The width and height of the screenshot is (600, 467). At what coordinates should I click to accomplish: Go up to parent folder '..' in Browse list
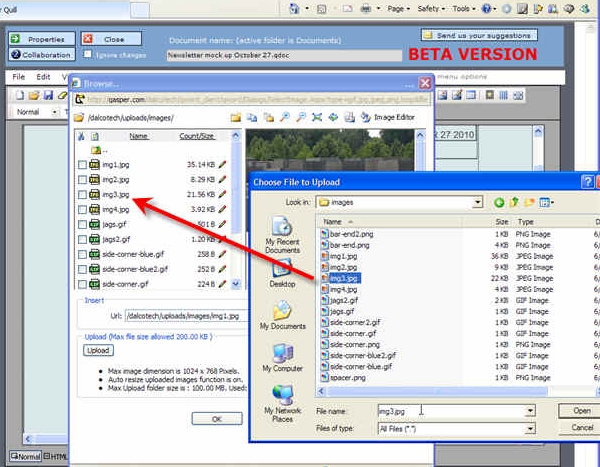[x=99, y=150]
